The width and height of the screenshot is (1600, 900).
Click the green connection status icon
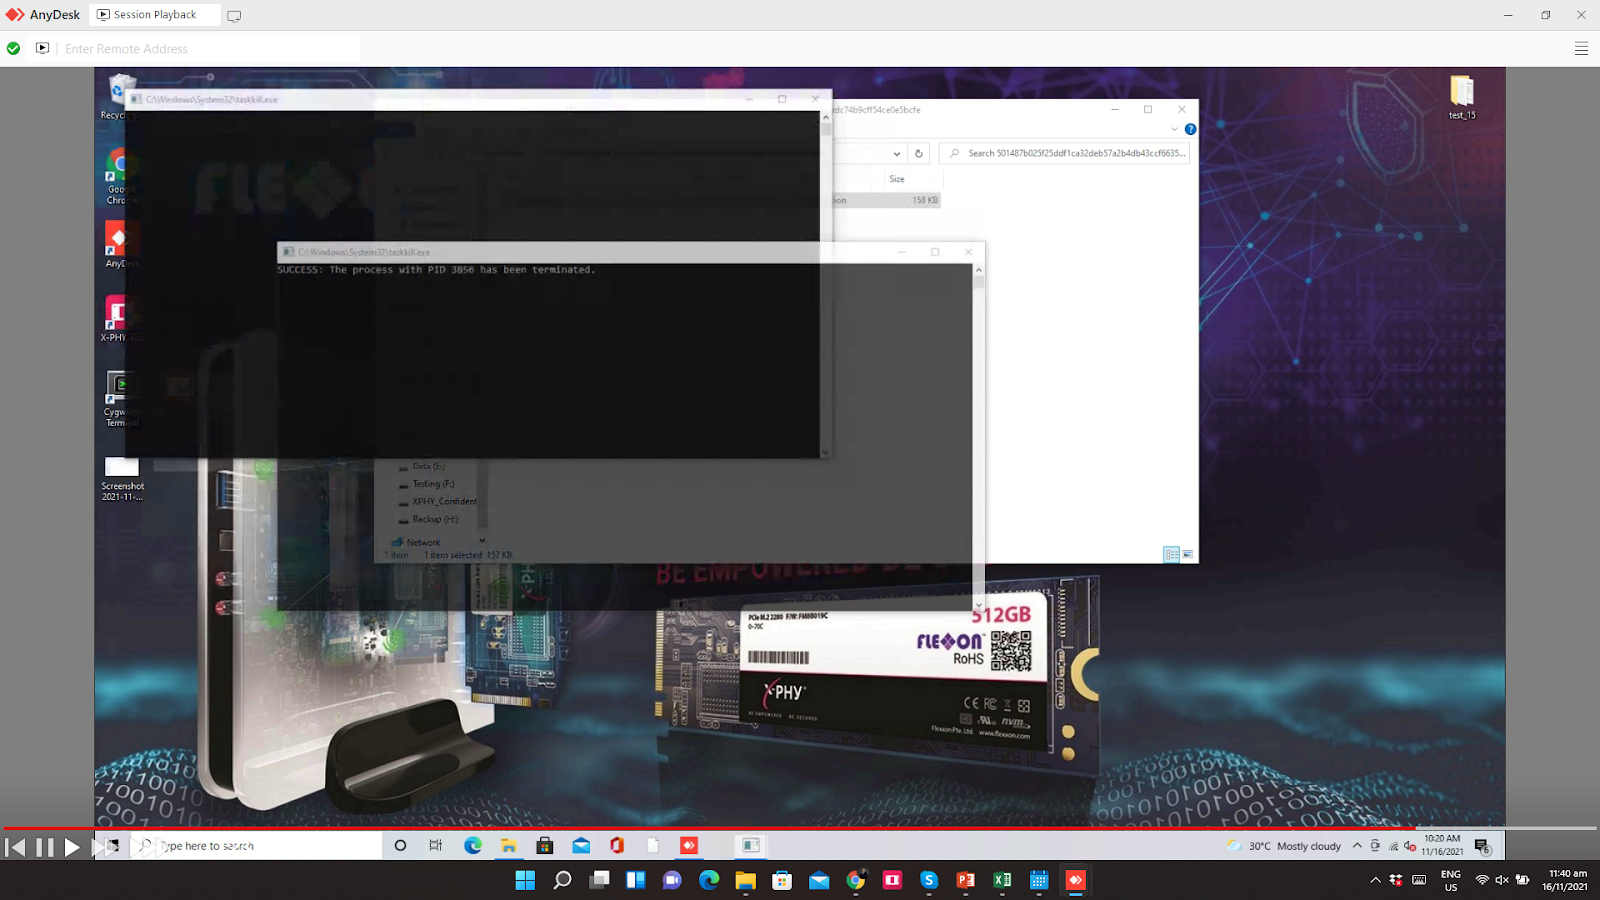tap(14, 48)
